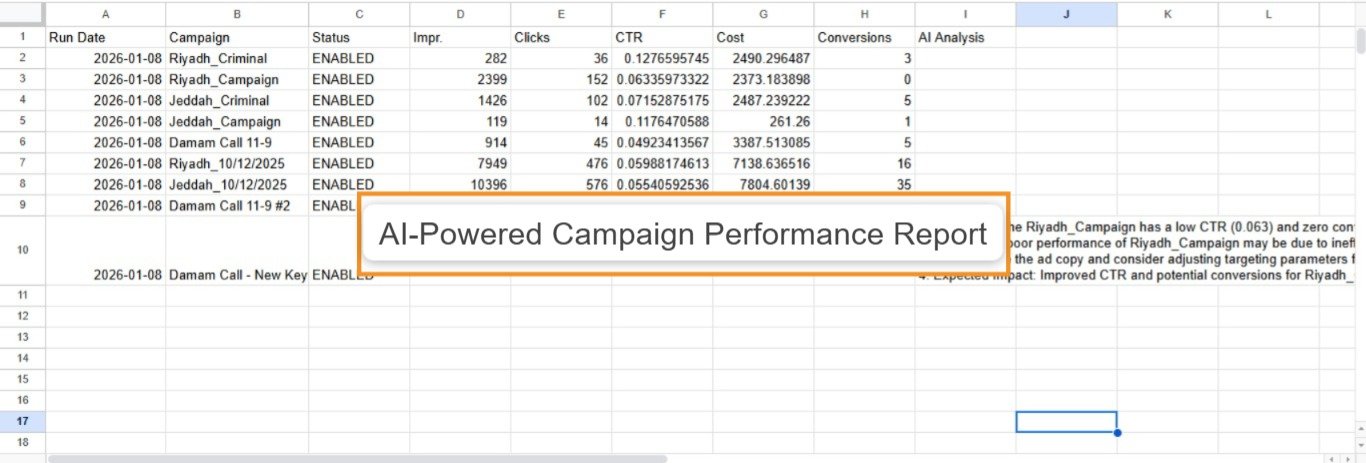
Task: Click the horizontal scroll right arrow
Action: tap(1346, 458)
